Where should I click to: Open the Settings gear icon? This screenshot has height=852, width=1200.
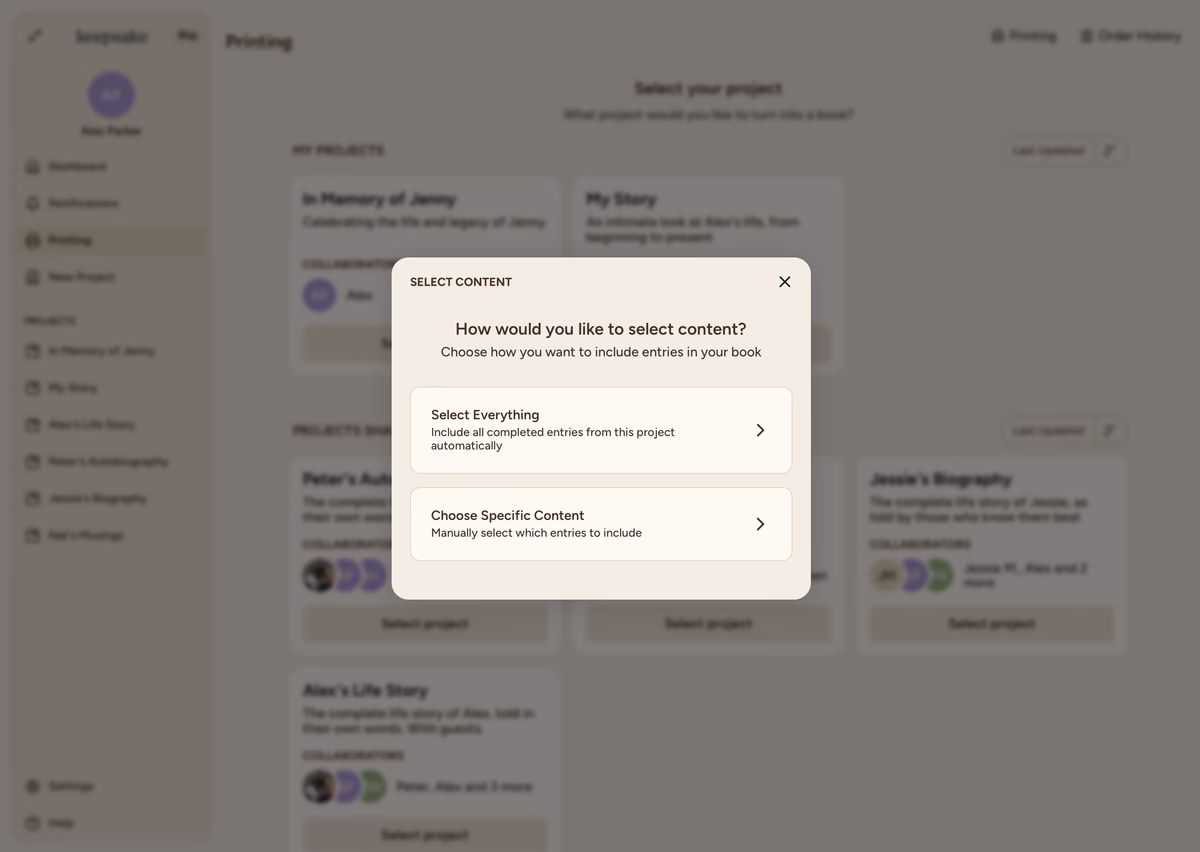[x=33, y=786]
